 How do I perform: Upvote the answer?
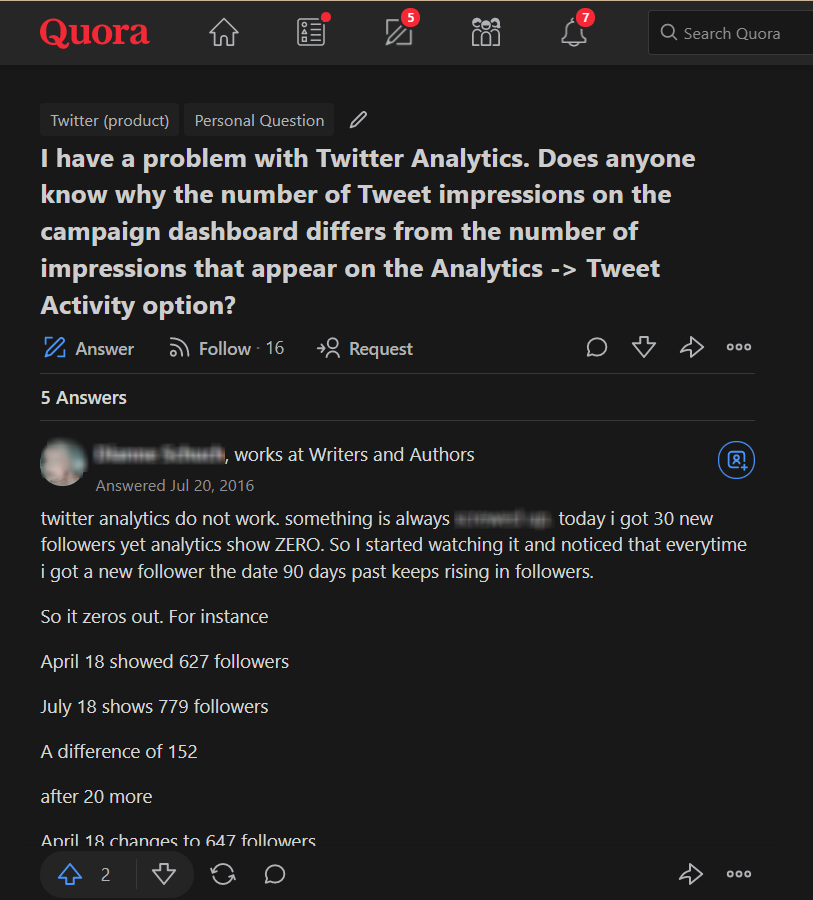pos(70,875)
